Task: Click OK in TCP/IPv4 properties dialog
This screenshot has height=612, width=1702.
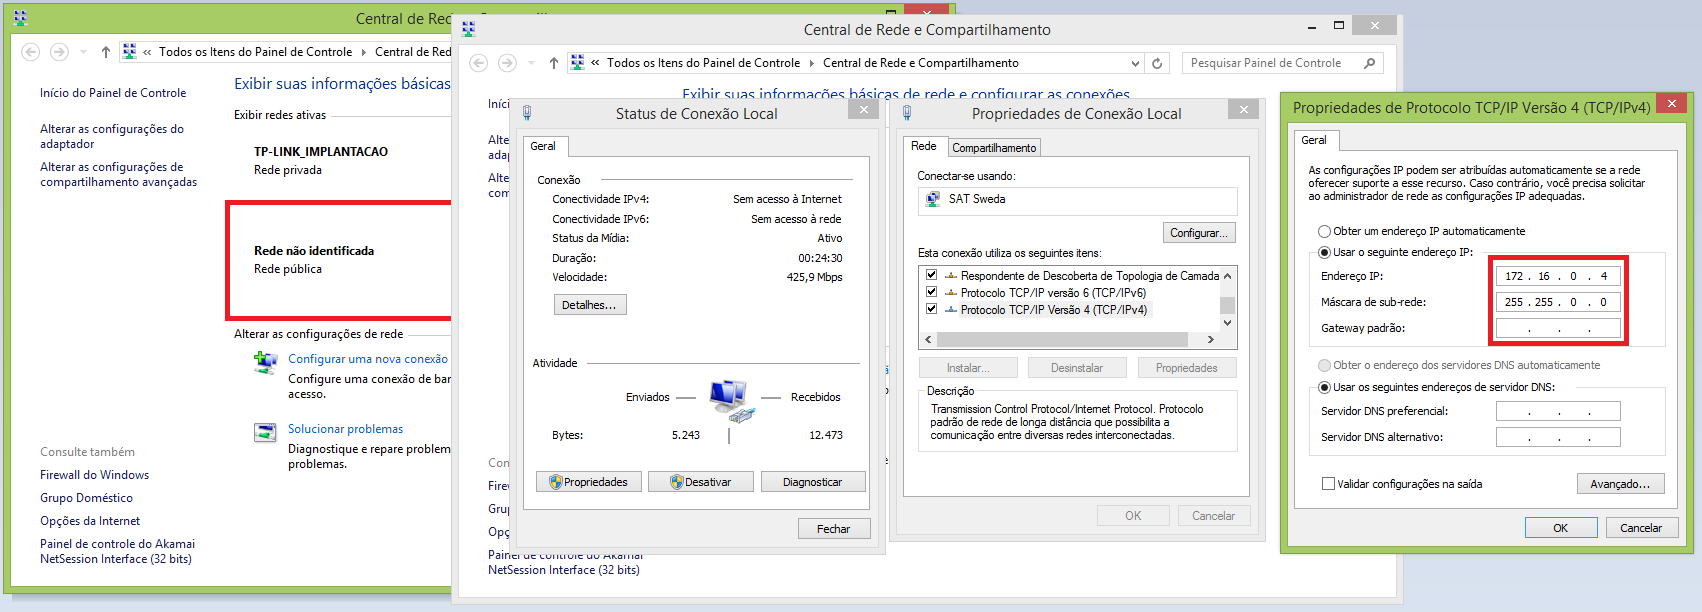Action: [x=1561, y=528]
